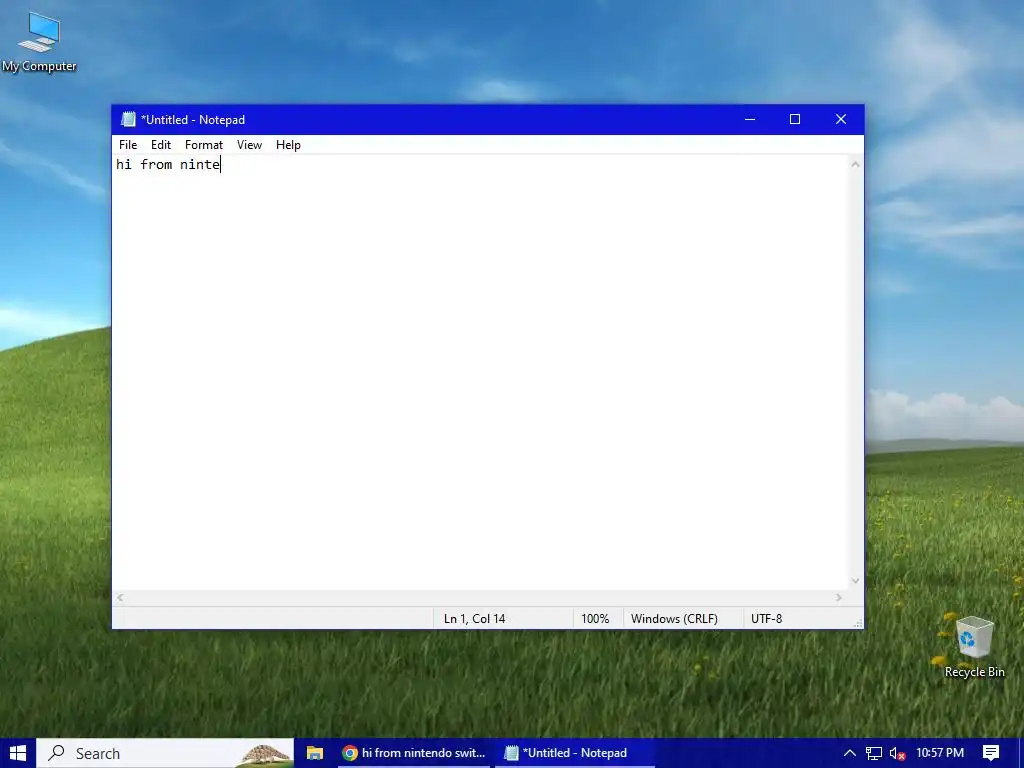
Task: Click the '*Untitled - Notepad' title bar text
Action: click(193, 120)
